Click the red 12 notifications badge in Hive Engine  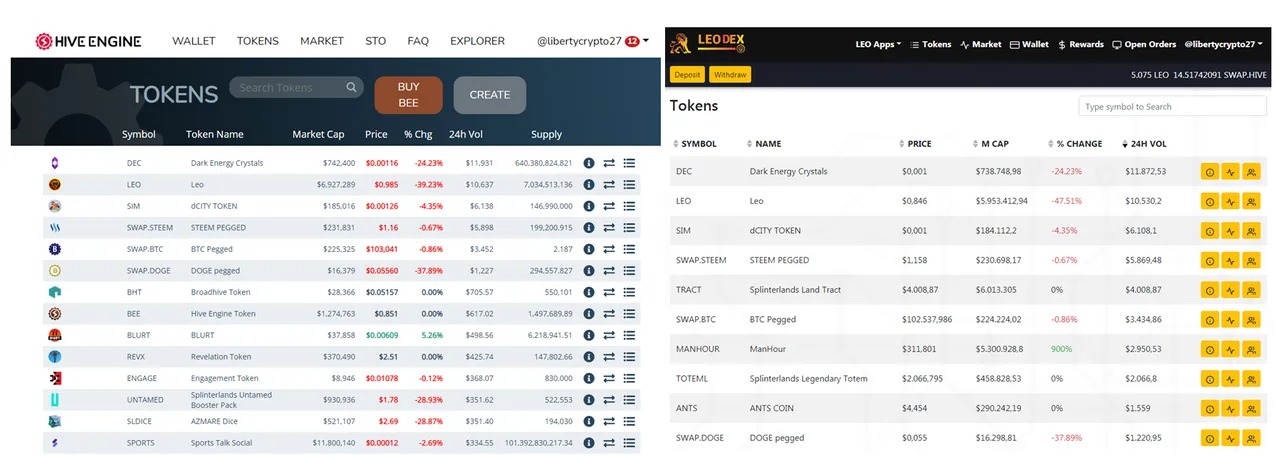pyautogui.click(x=632, y=42)
